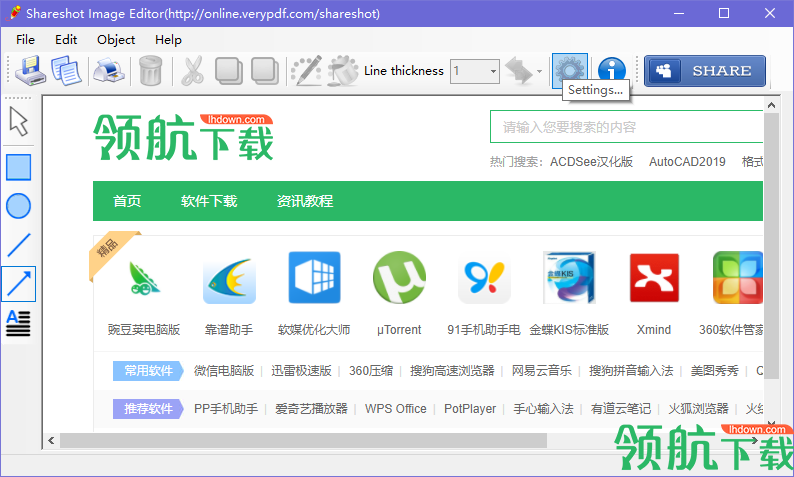Click the AutoCAD2019 text in the canvas
This screenshot has height=477, width=794.
click(x=687, y=162)
